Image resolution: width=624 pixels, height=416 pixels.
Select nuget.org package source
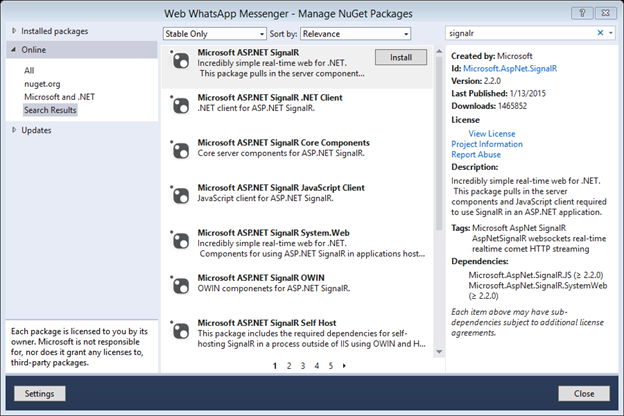(42, 84)
